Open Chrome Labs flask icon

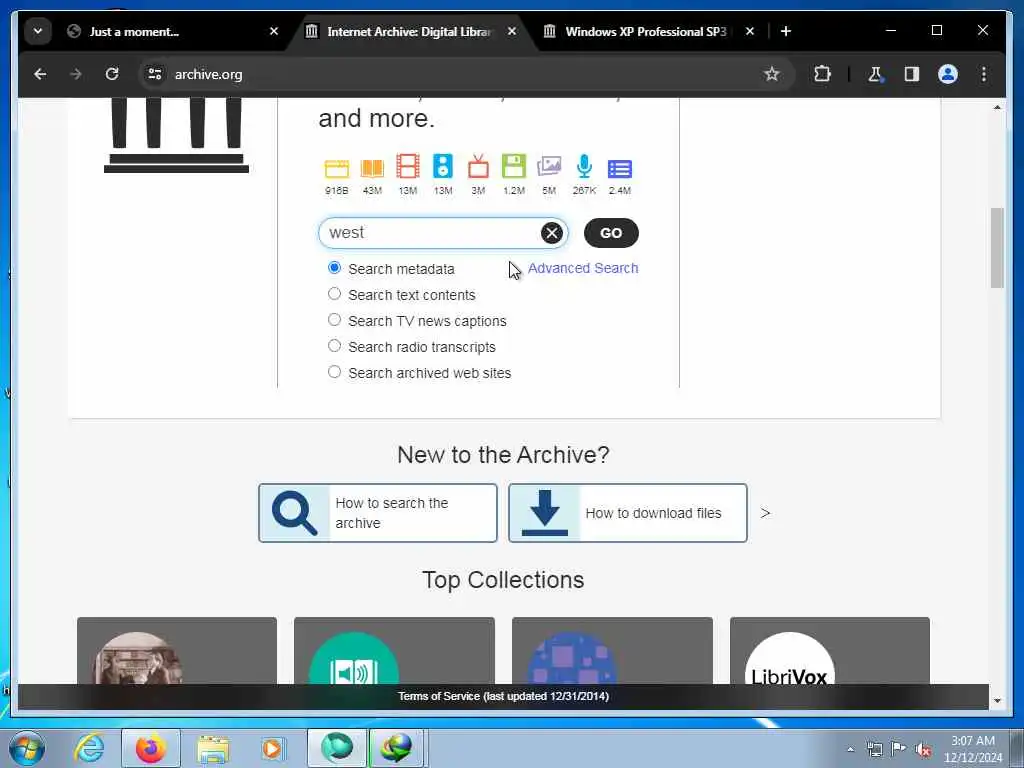875,74
